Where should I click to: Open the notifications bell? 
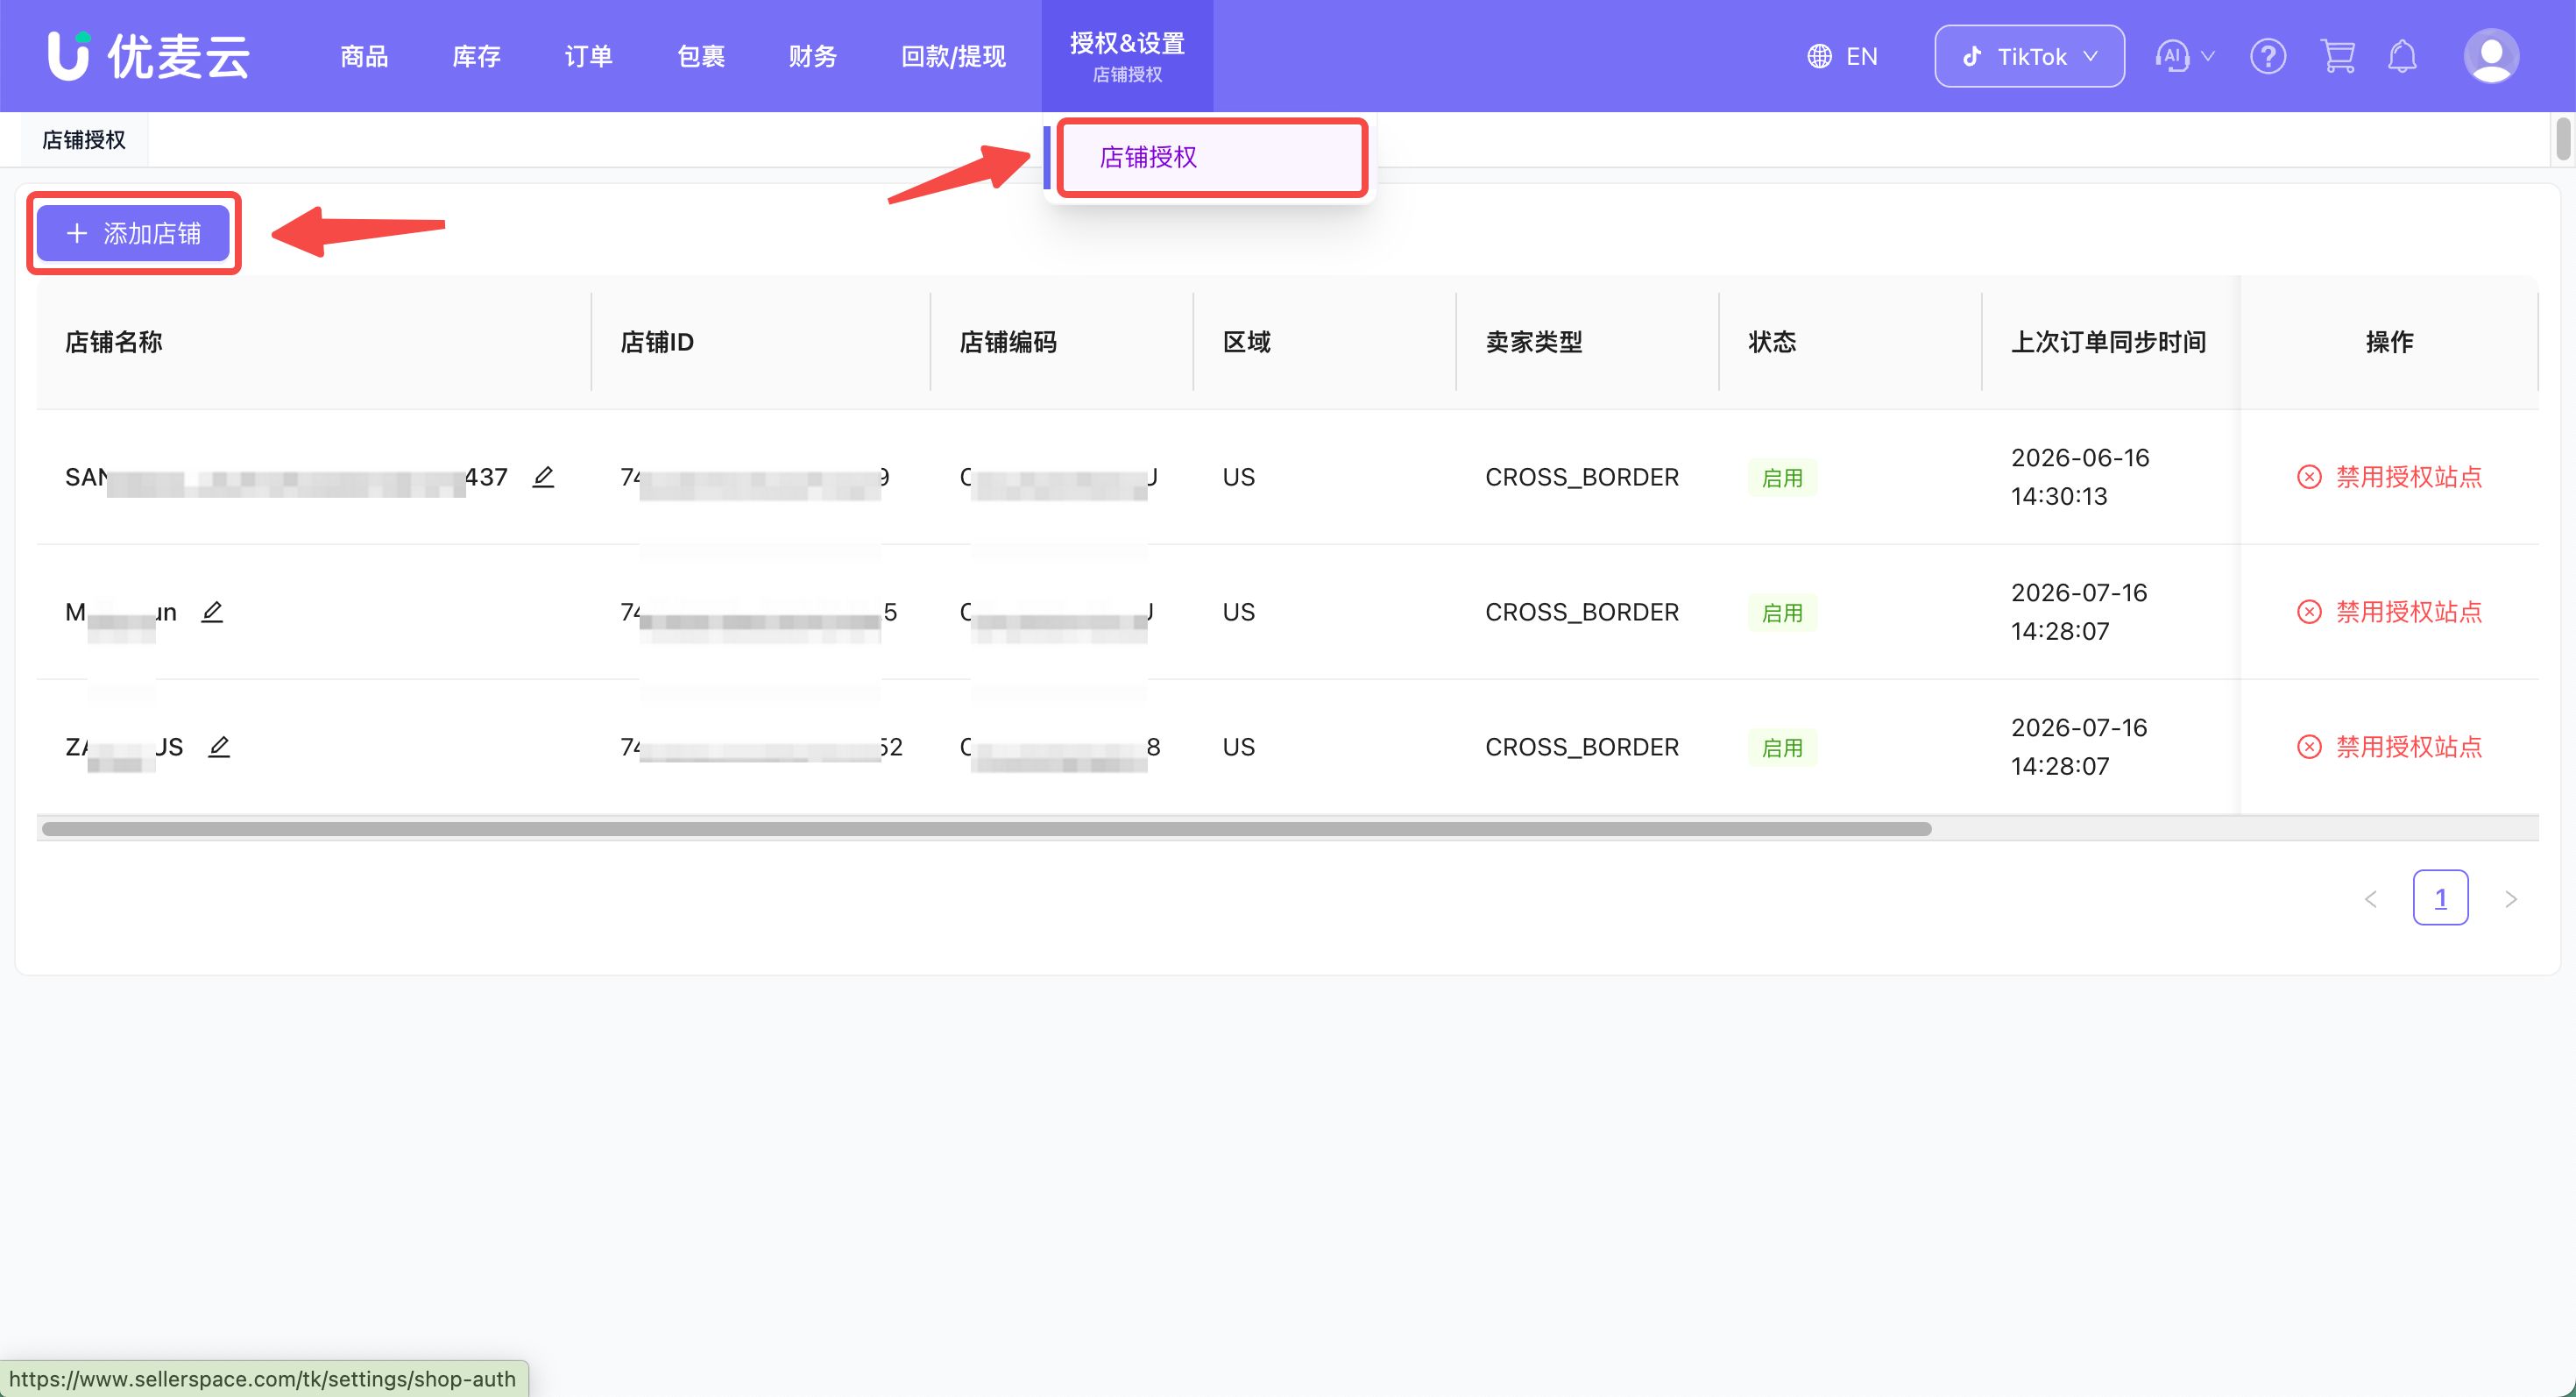click(2402, 56)
